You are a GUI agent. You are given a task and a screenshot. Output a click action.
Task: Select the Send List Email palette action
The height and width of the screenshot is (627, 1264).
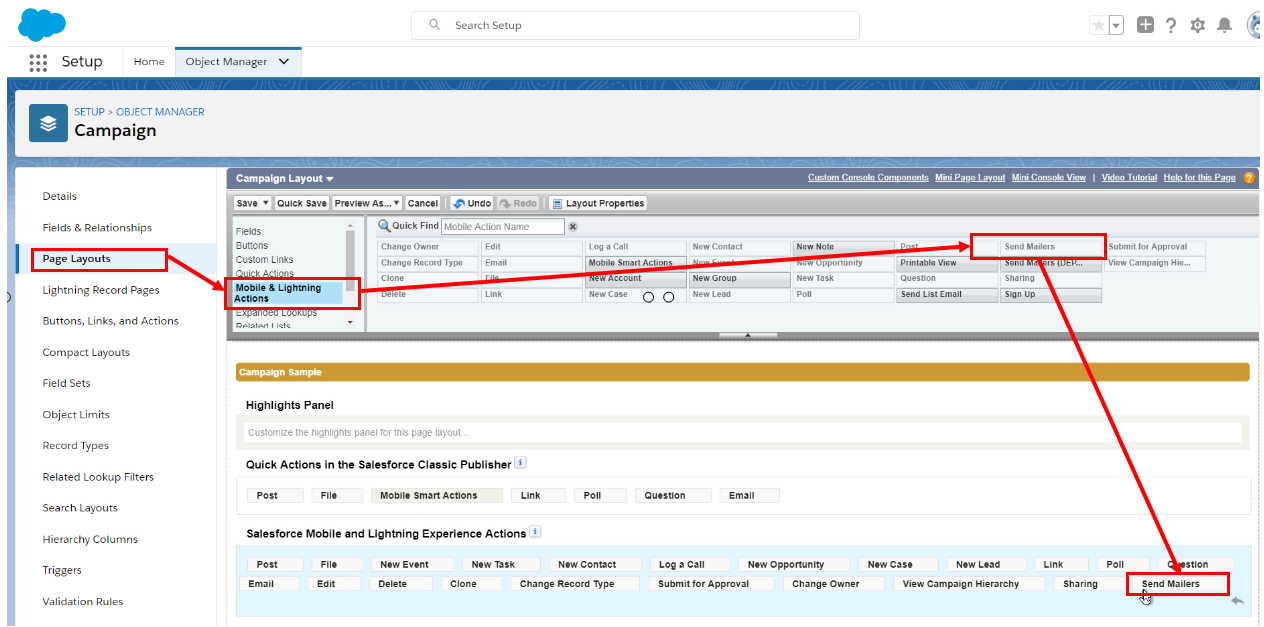pos(948,295)
